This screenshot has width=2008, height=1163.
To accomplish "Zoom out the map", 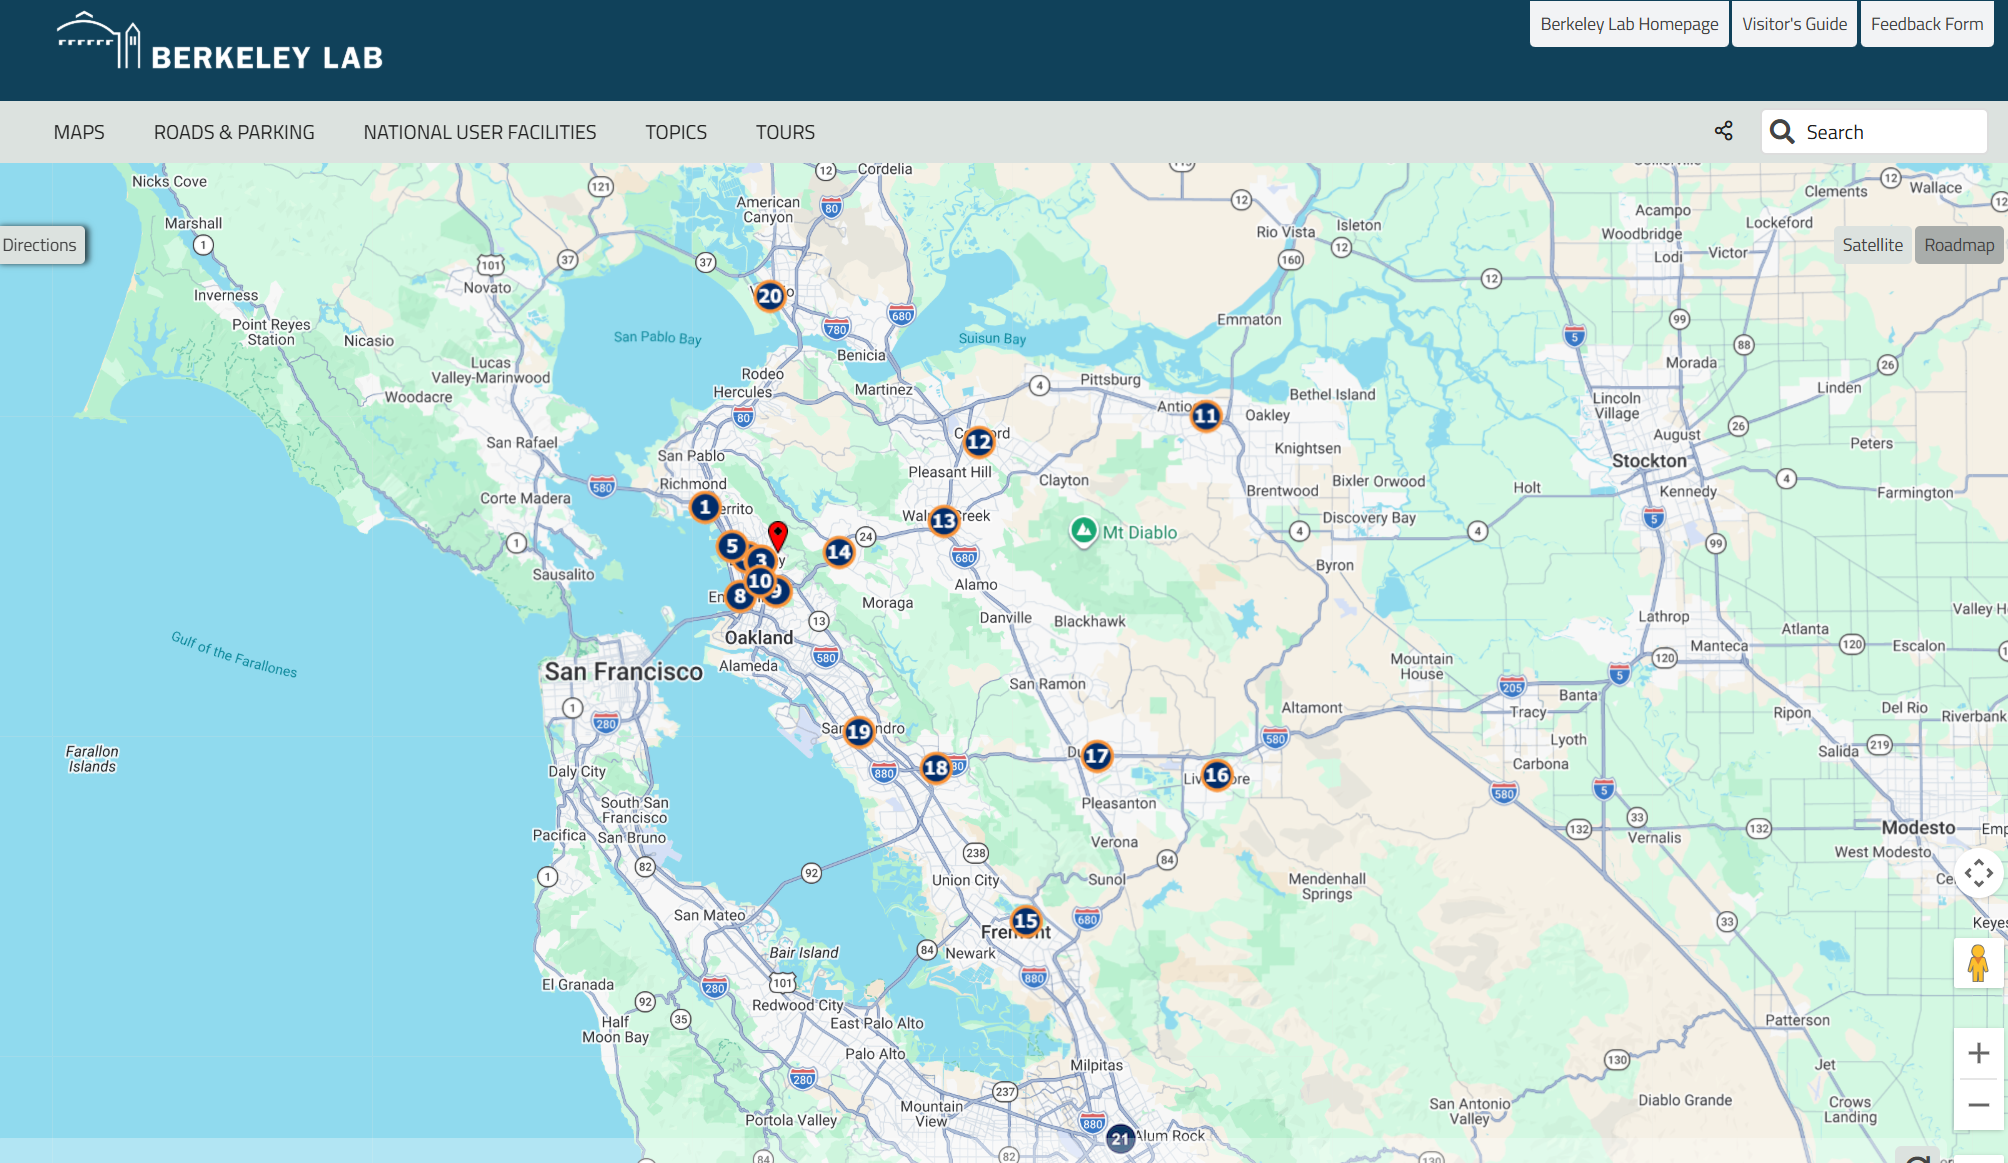I will coord(1979,1105).
